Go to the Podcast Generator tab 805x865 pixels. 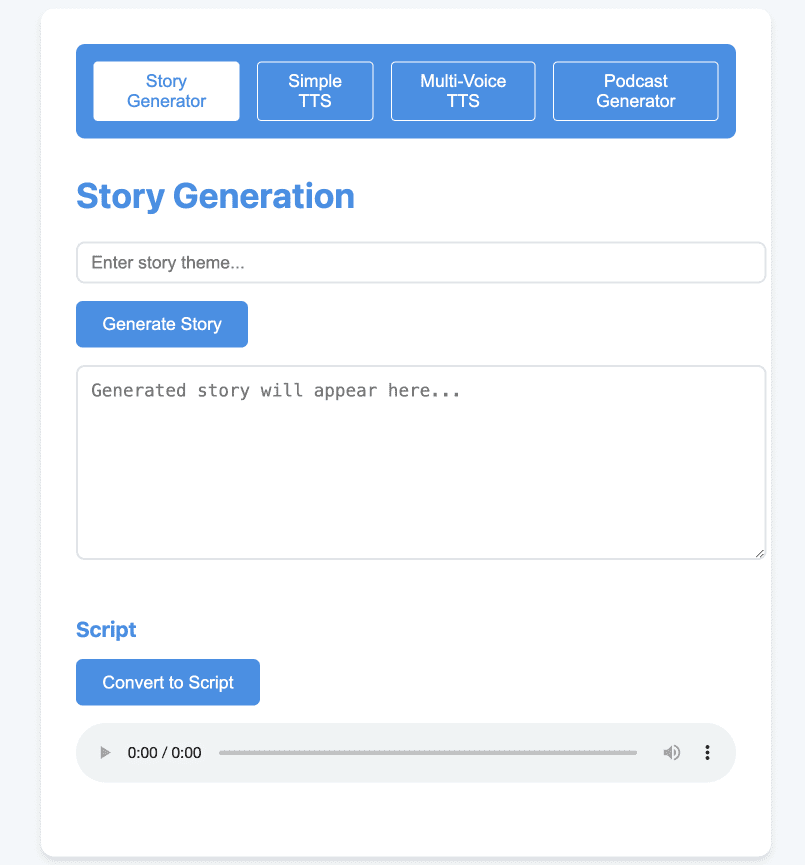click(636, 91)
